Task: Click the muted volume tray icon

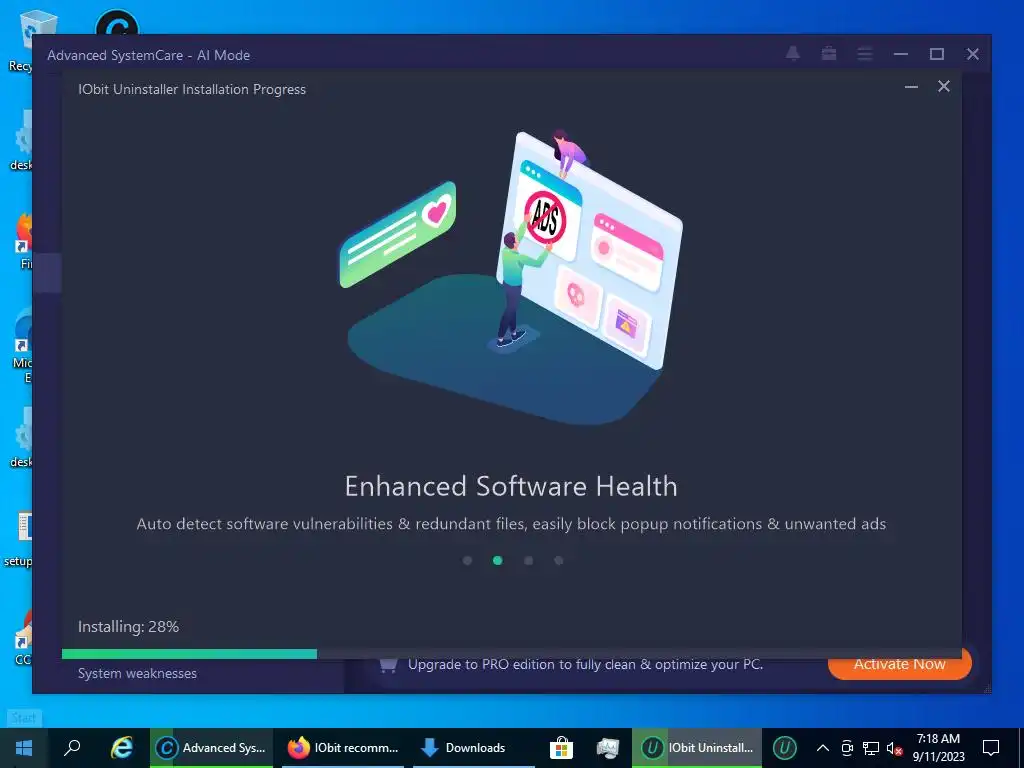Action: click(x=894, y=748)
